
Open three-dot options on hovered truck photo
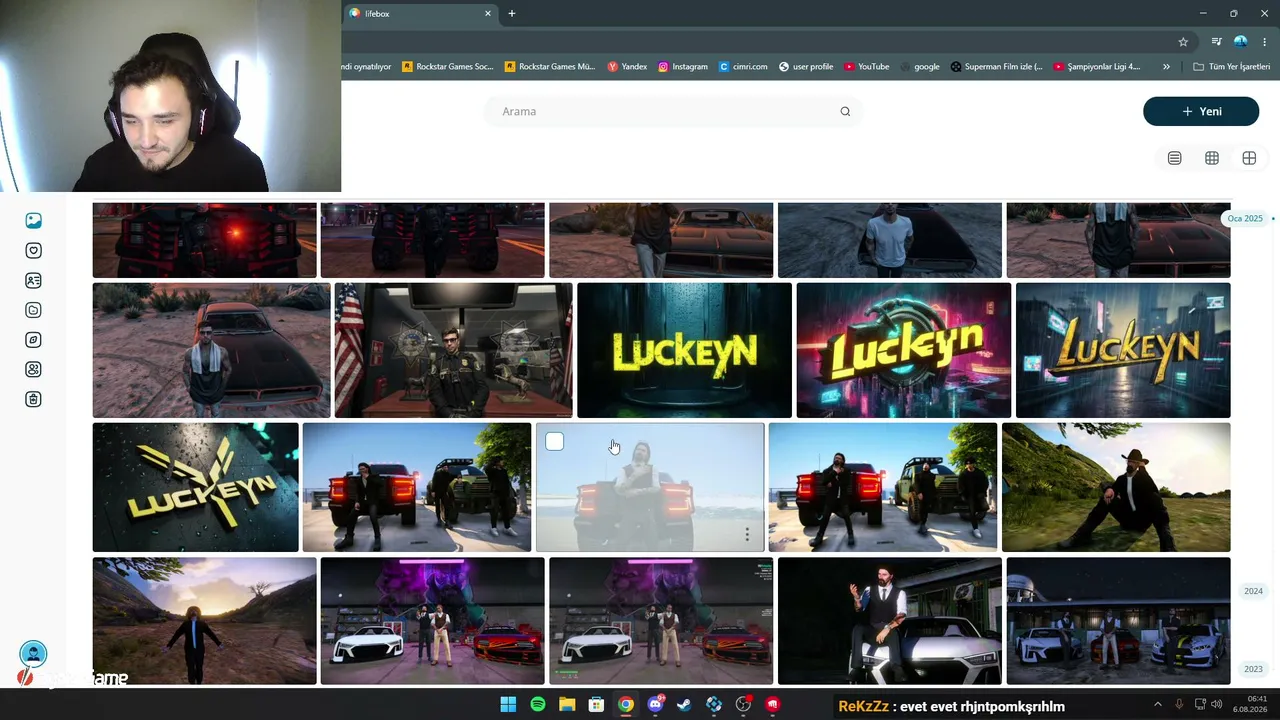[747, 535]
